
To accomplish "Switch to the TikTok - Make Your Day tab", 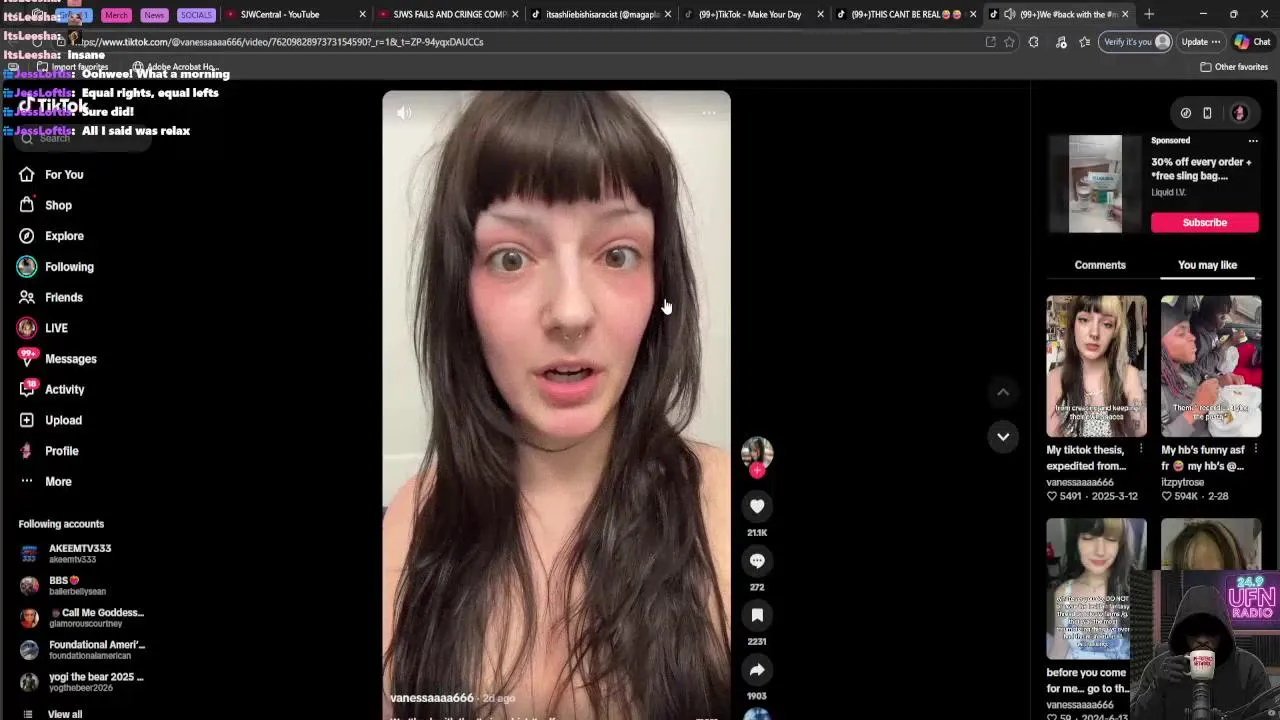I will coord(753,14).
